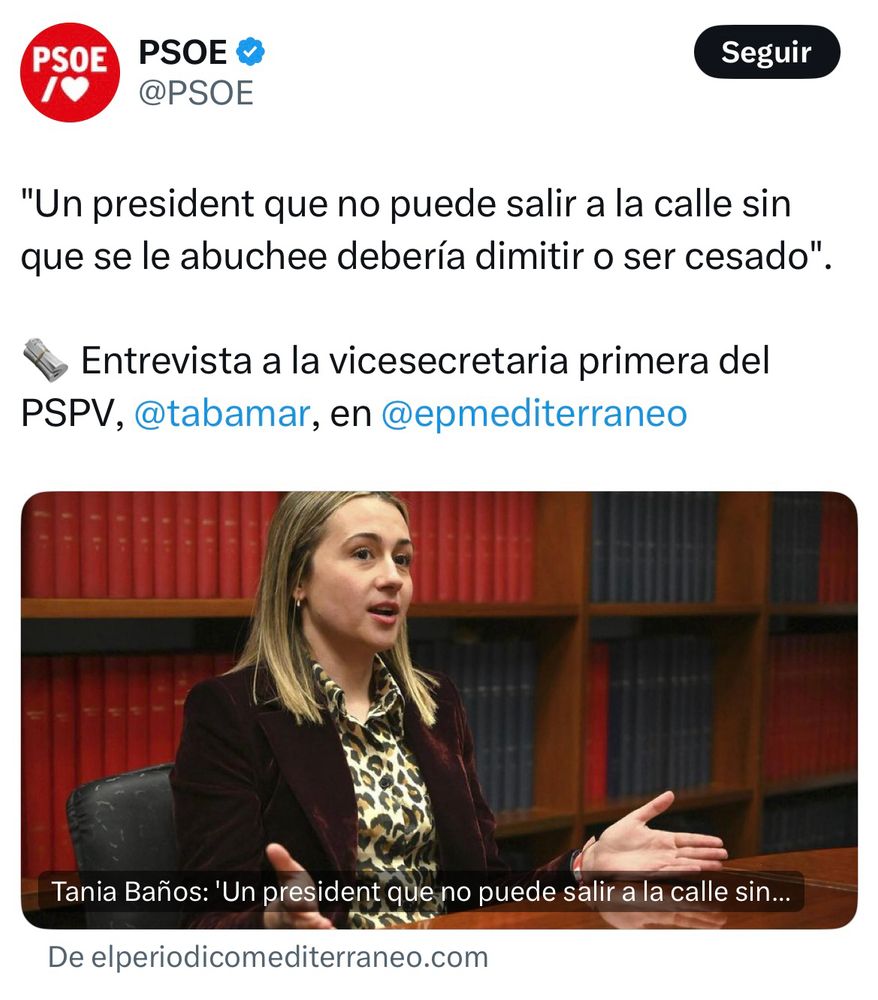Open the elperiodicomediterraneo.com source link

[268, 957]
